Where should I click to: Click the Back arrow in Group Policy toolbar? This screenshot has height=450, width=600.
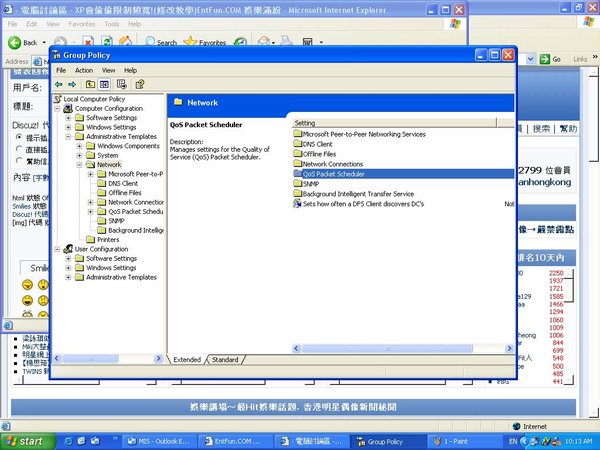click(59, 85)
